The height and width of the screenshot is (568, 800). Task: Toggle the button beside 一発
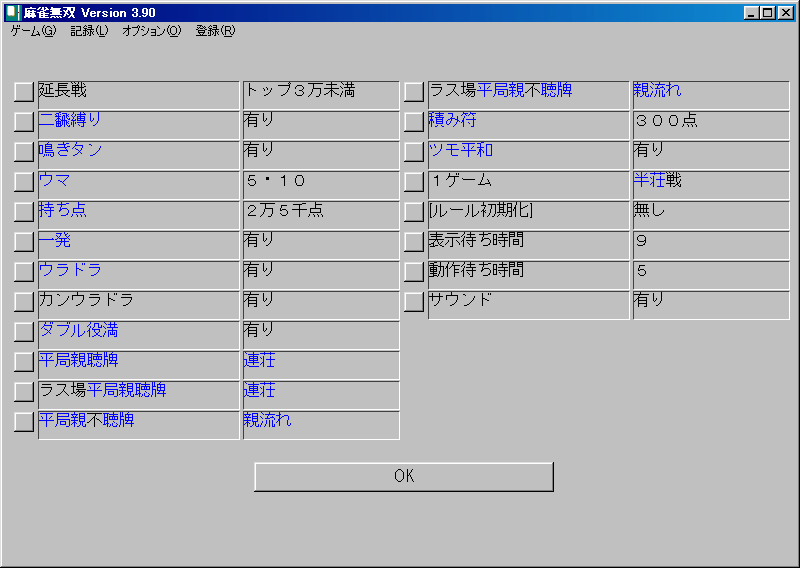[x=23, y=242]
